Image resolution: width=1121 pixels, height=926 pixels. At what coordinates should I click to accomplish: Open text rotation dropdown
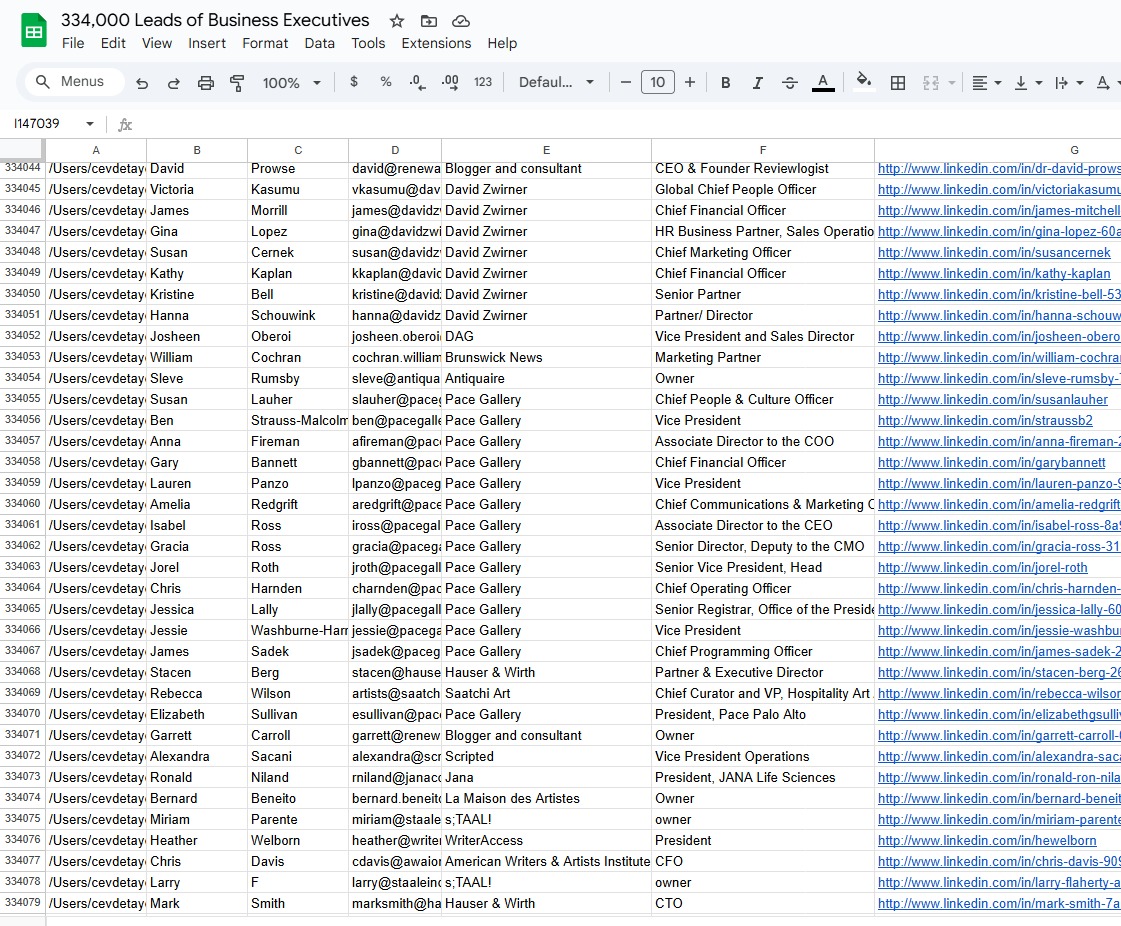(x=1107, y=83)
